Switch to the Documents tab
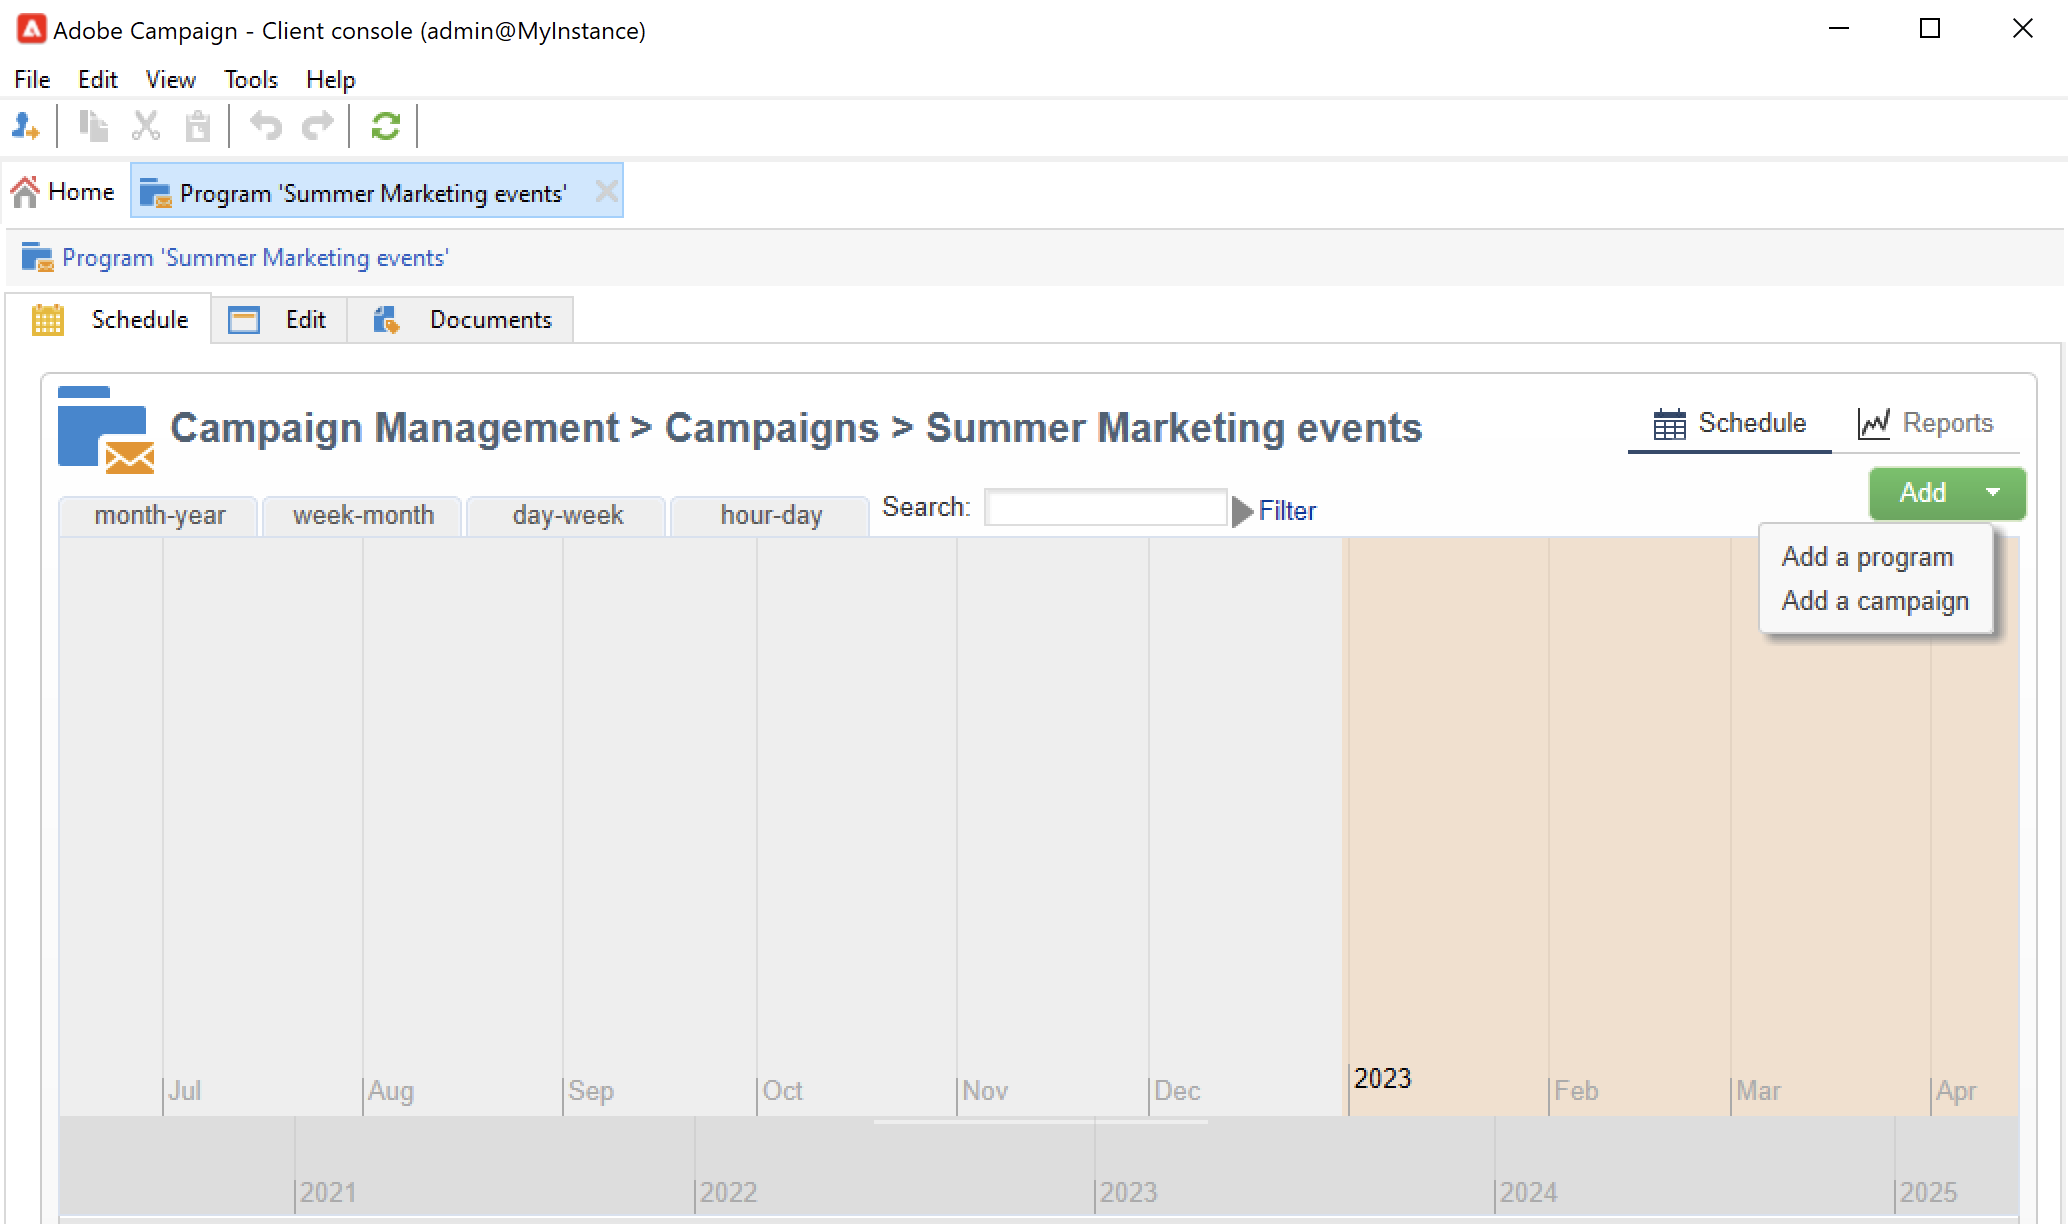The image size is (2068, 1224). pyautogui.click(x=490, y=320)
